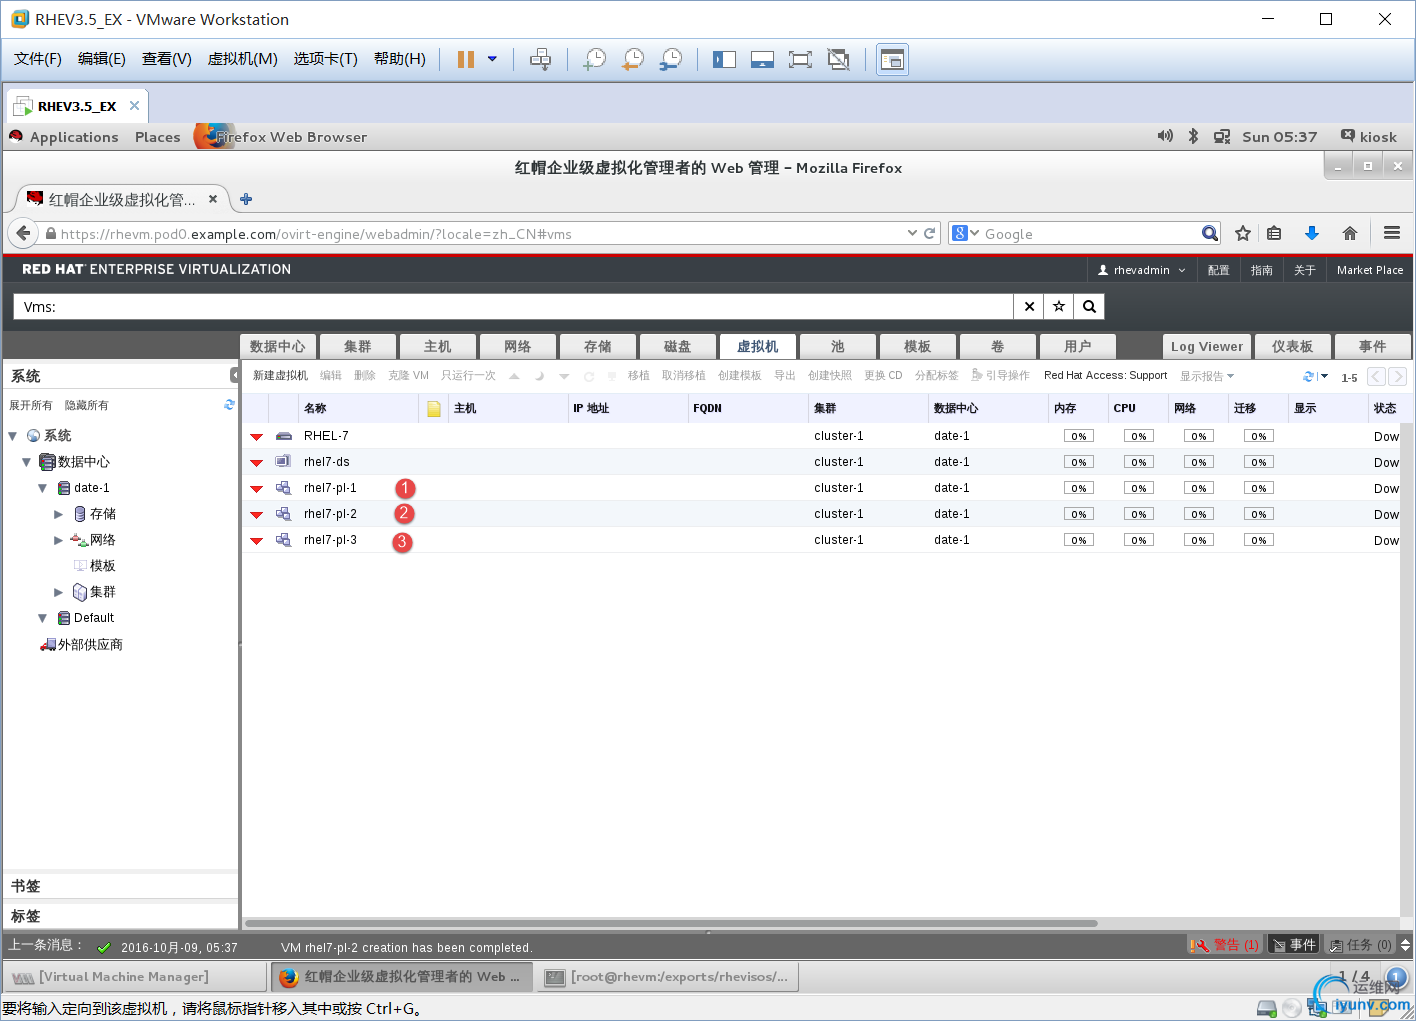Screen dimensions: 1416x1021
Task: Revert to snapshot using the clock-arrow icon
Action: point(633,59)
